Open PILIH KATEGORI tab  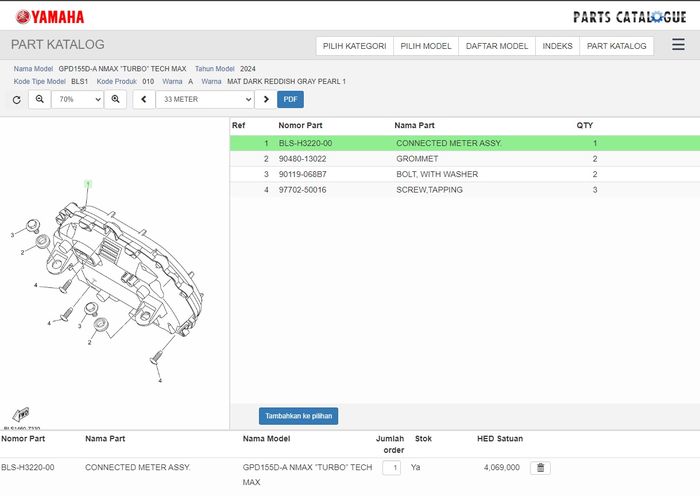pos(354,46)
